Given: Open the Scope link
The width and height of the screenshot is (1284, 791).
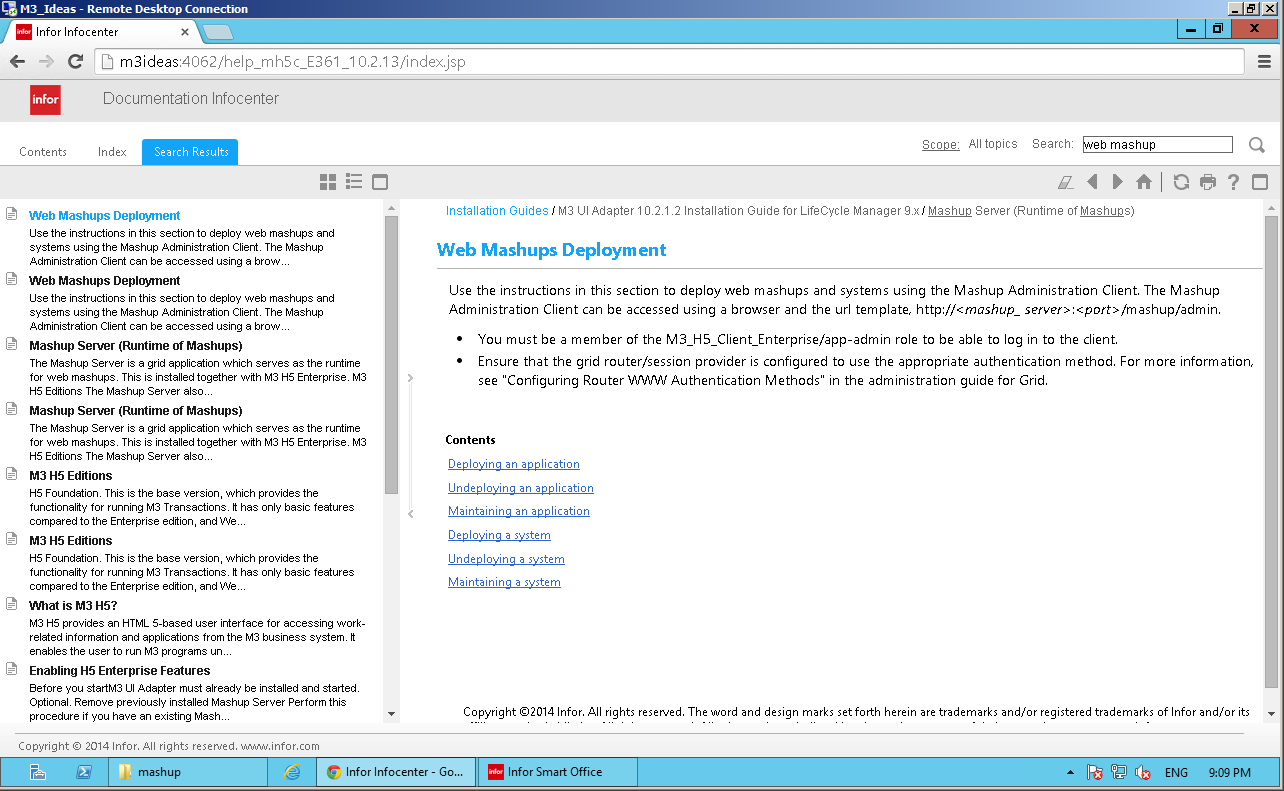Looking at the screenshot, I should coord(940,145).
